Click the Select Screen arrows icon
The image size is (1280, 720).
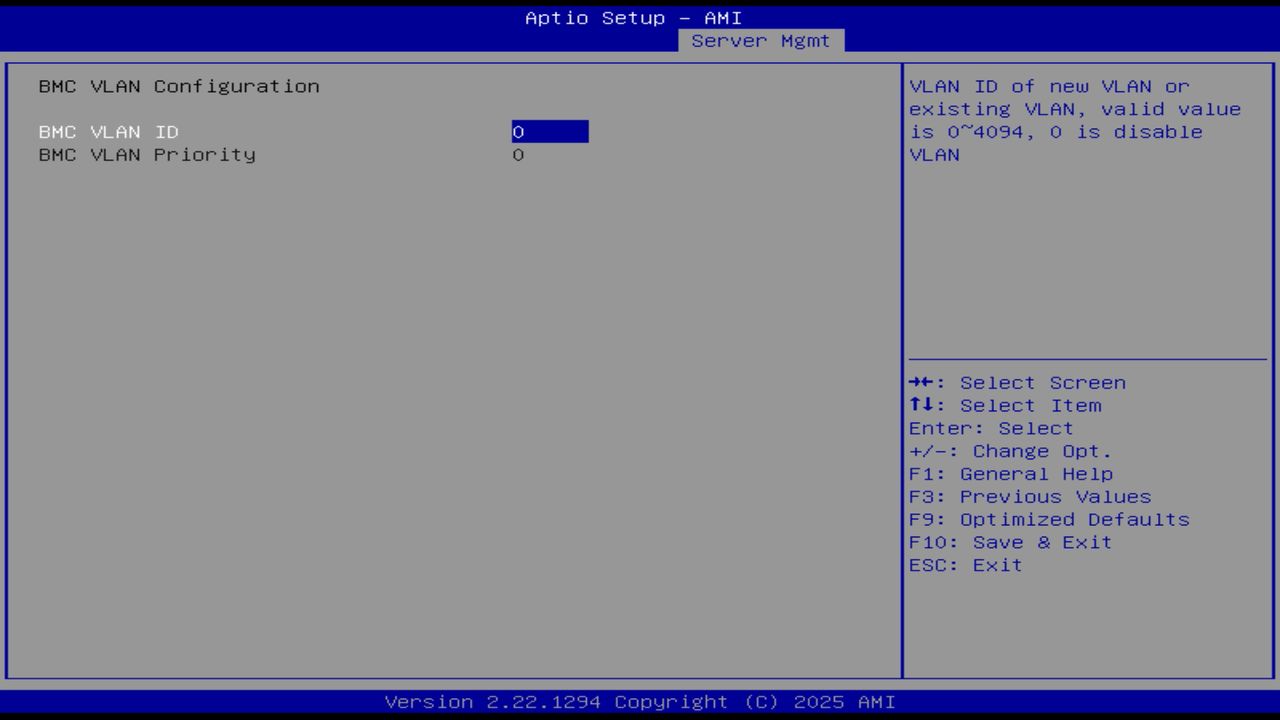920,382
